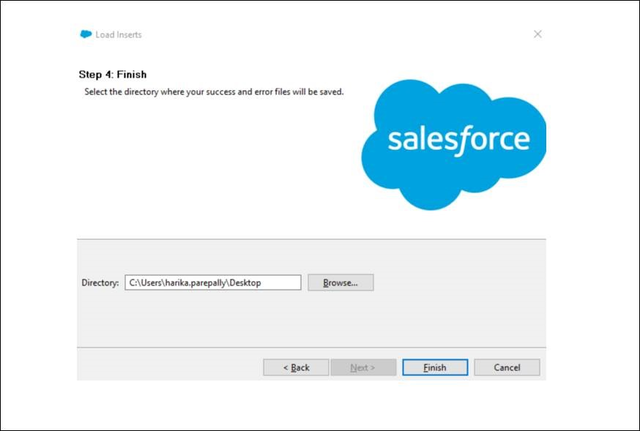Focus the Directory path input field
The width and height of the screenshot is (640, 431).
click(212, 283)
